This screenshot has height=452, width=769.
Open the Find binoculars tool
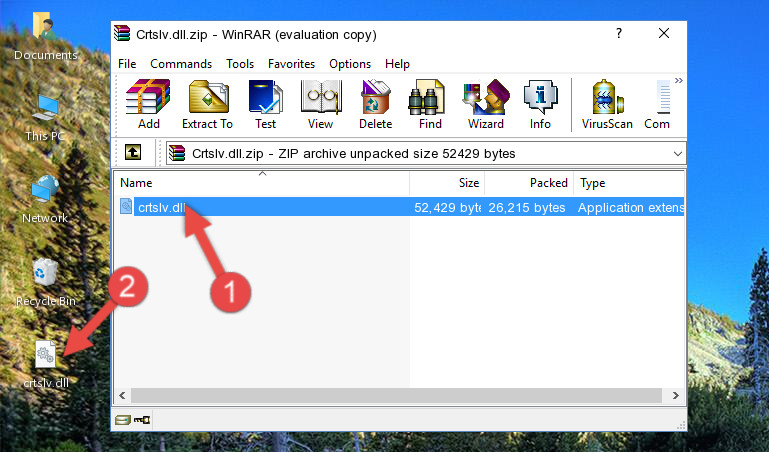click(x=430, y=104)
